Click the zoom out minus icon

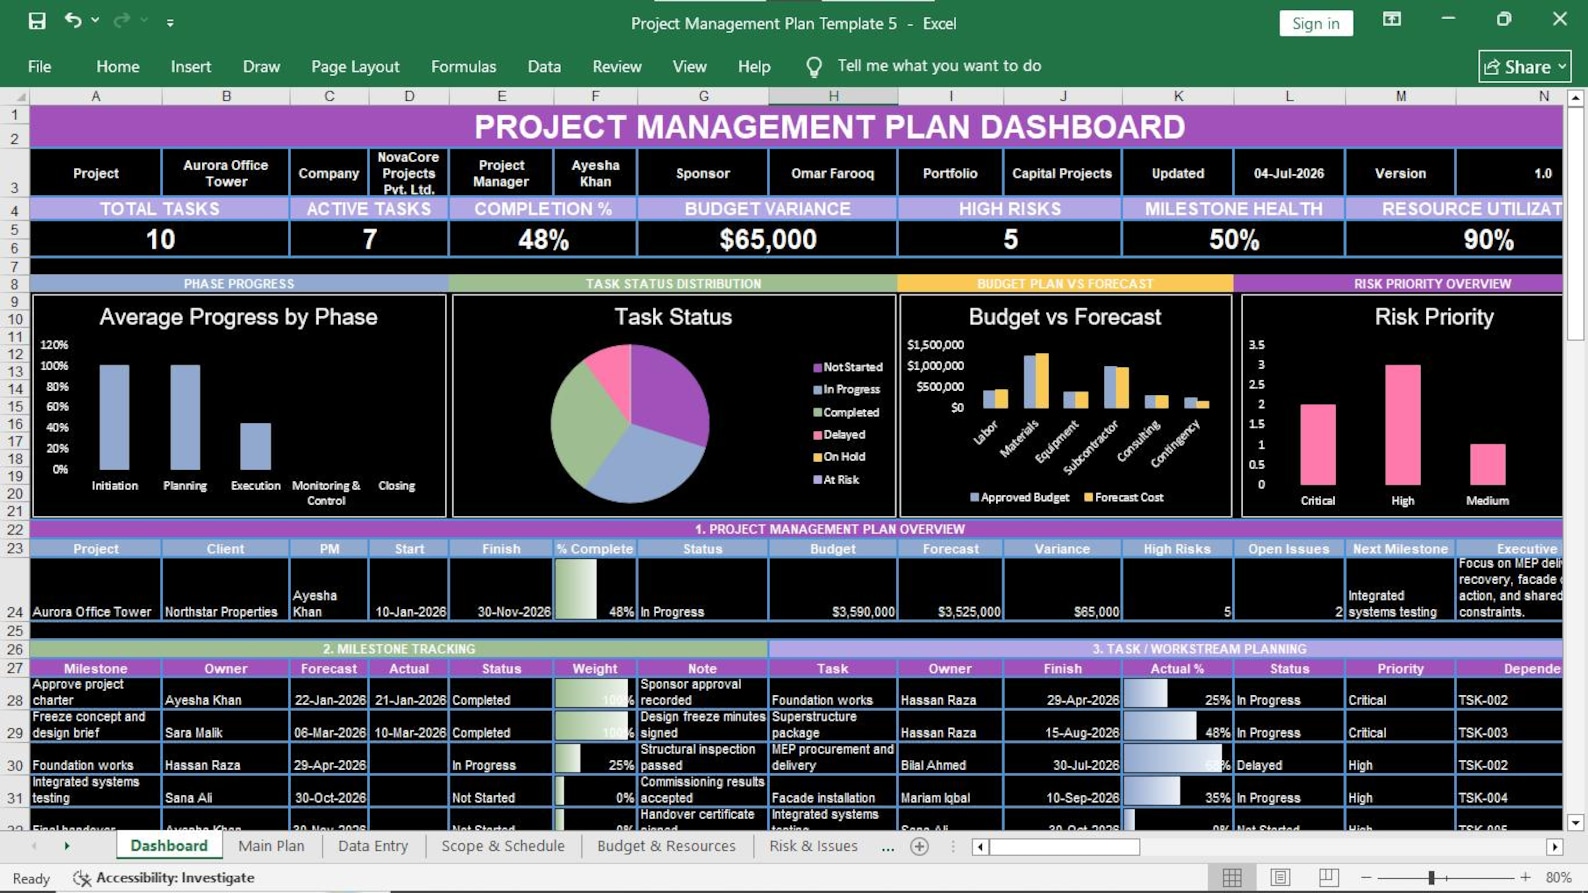pos(1366,878)
